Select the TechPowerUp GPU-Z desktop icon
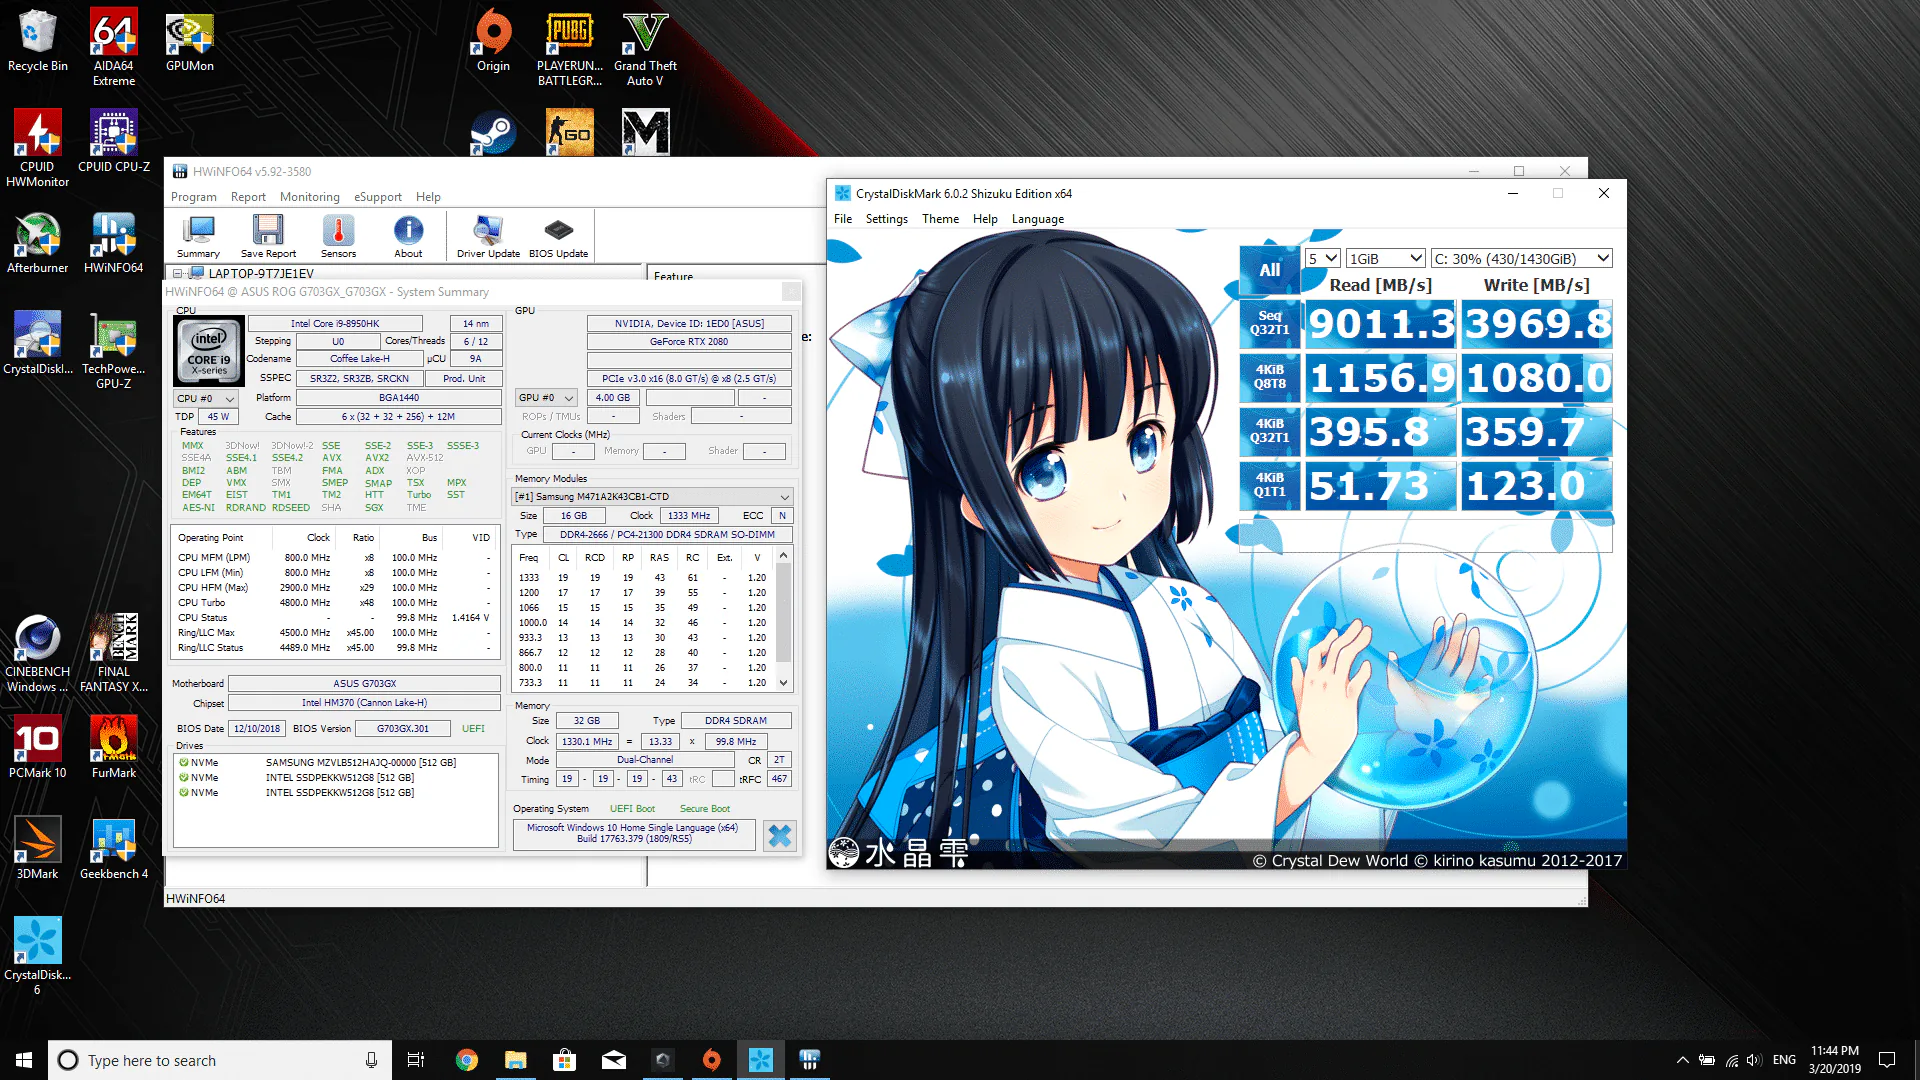The width and height of the screenshot is (1920, 1080). (114, 350)
